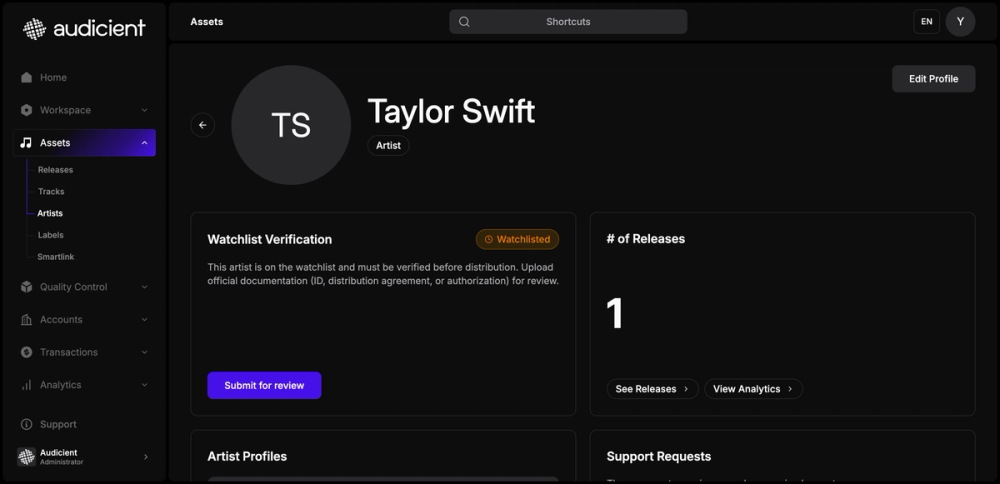
Task: Click the Watchlist Verification title
Action: 270,240
